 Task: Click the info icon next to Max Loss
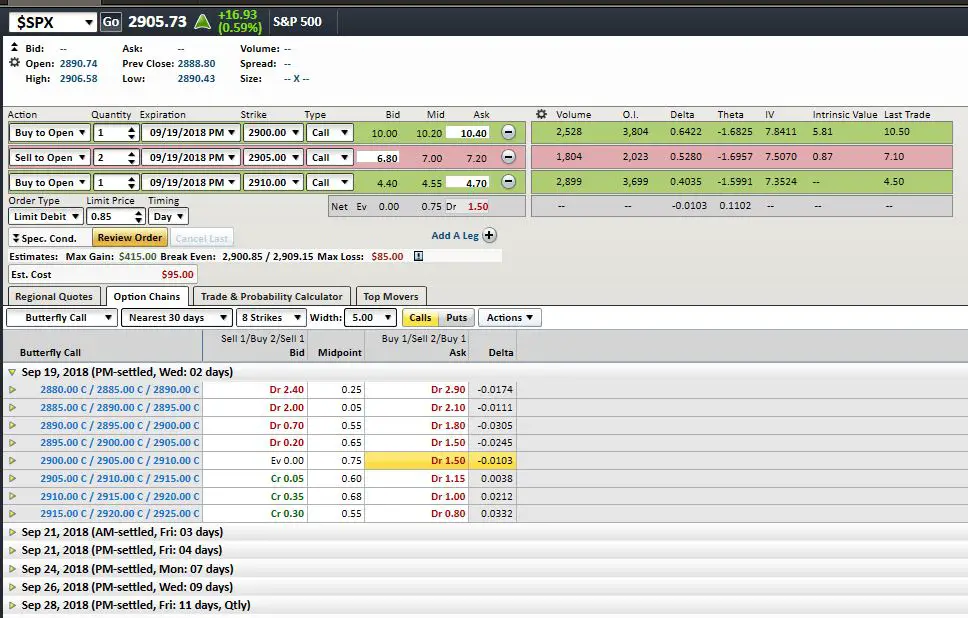pyautogui.click(x=418, y=256)
